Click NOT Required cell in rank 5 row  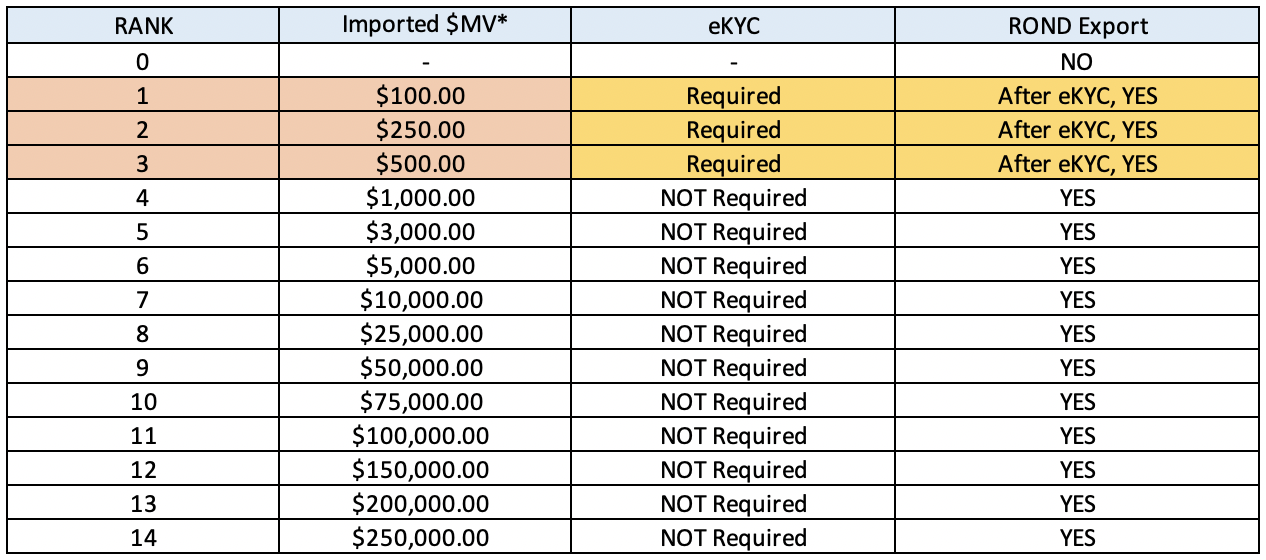(x=733, y=232)
